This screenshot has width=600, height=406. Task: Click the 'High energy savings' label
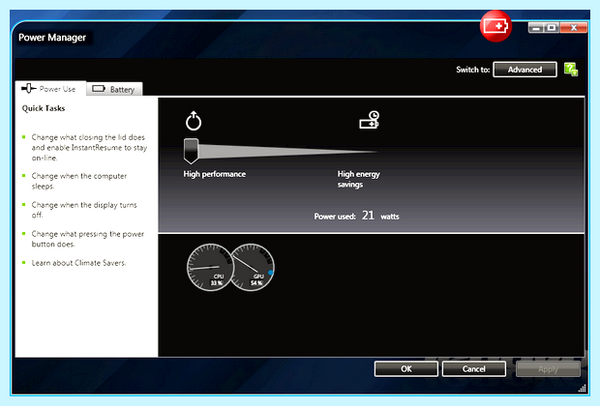point(358,179)
